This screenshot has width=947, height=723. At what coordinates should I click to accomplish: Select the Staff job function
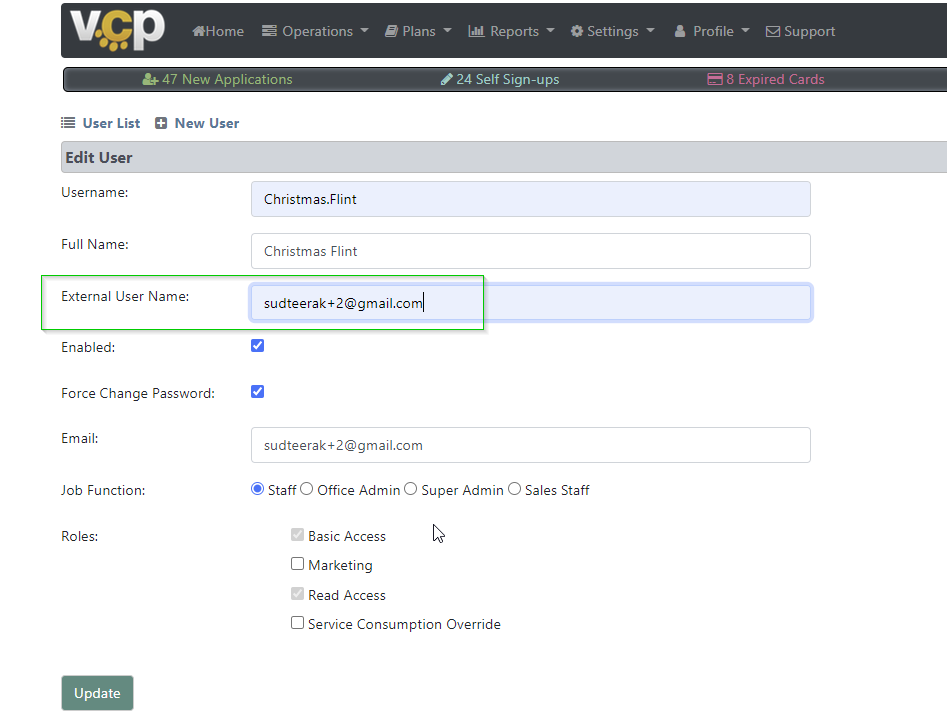pyautogui.click(x=257, y=489)
